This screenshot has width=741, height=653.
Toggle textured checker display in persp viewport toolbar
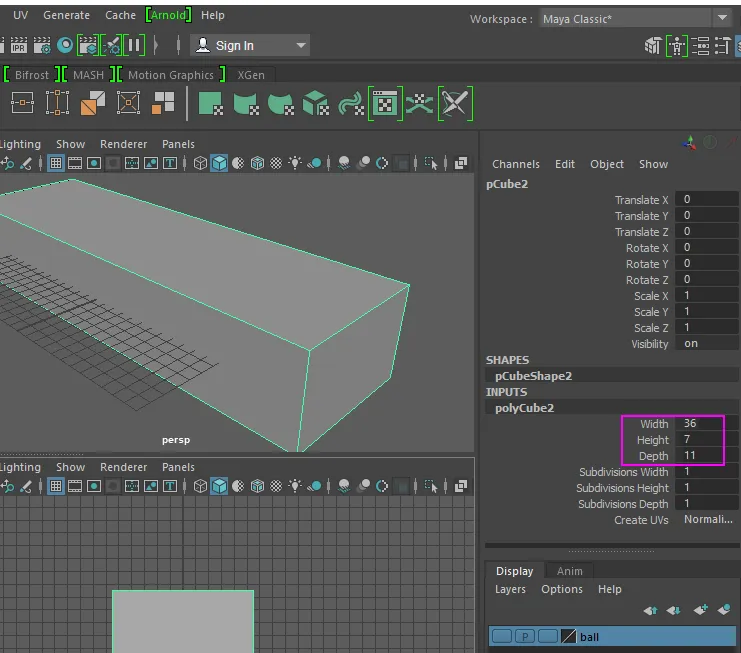coord(276,163)
